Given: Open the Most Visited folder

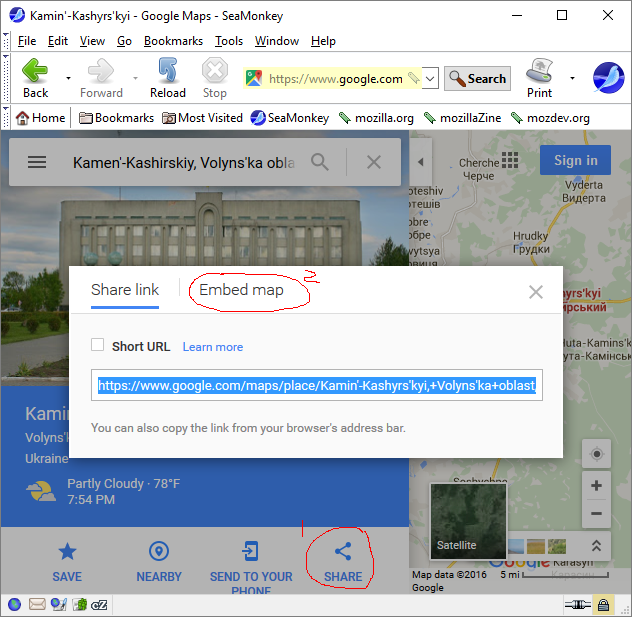Looking at the screenshot, I should pyautogui.click(x=202, y=118).
